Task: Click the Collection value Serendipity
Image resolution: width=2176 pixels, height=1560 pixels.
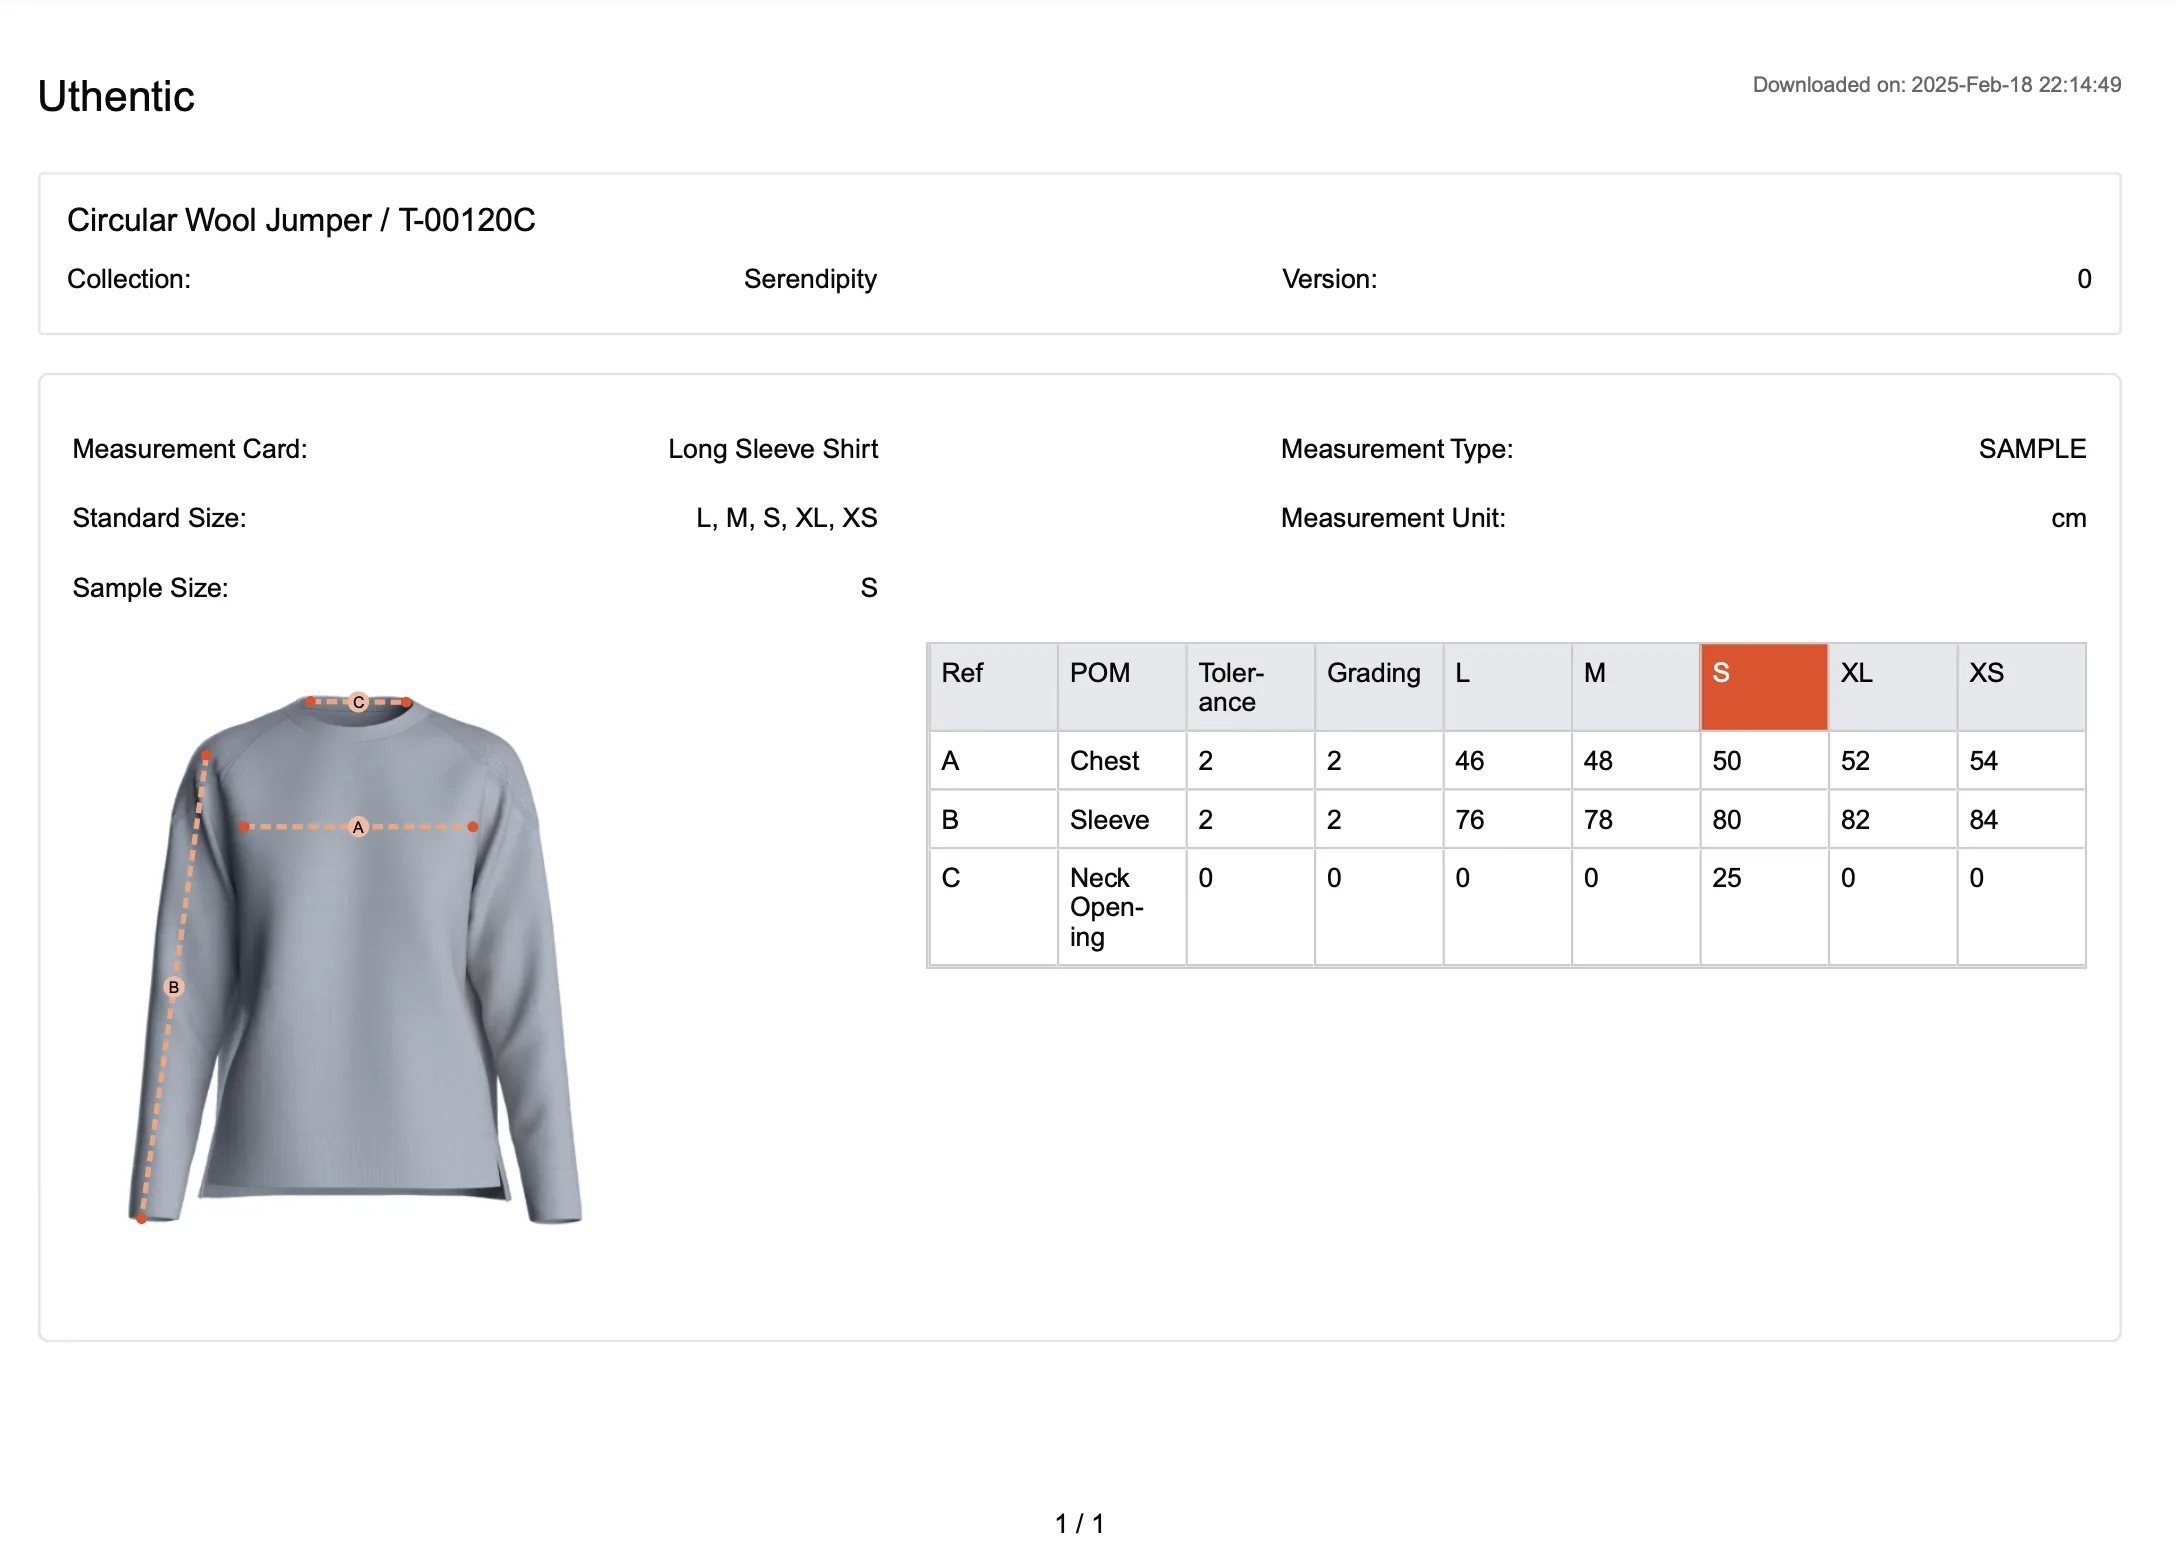Action: point(810,279)
